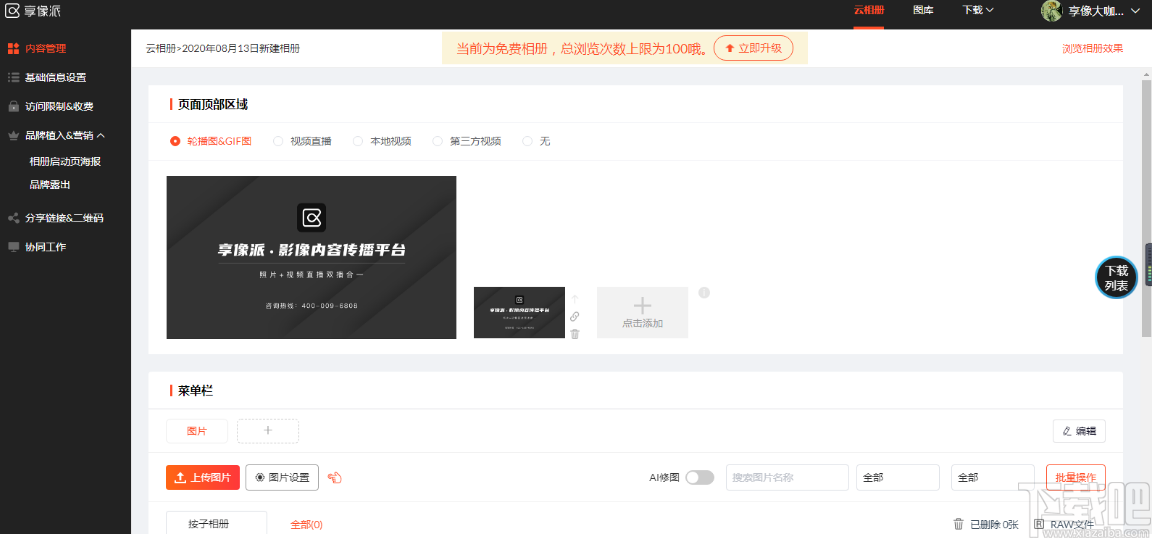
Task: Open 基础信息设置 in the sidebar
Action: [47, 77]
